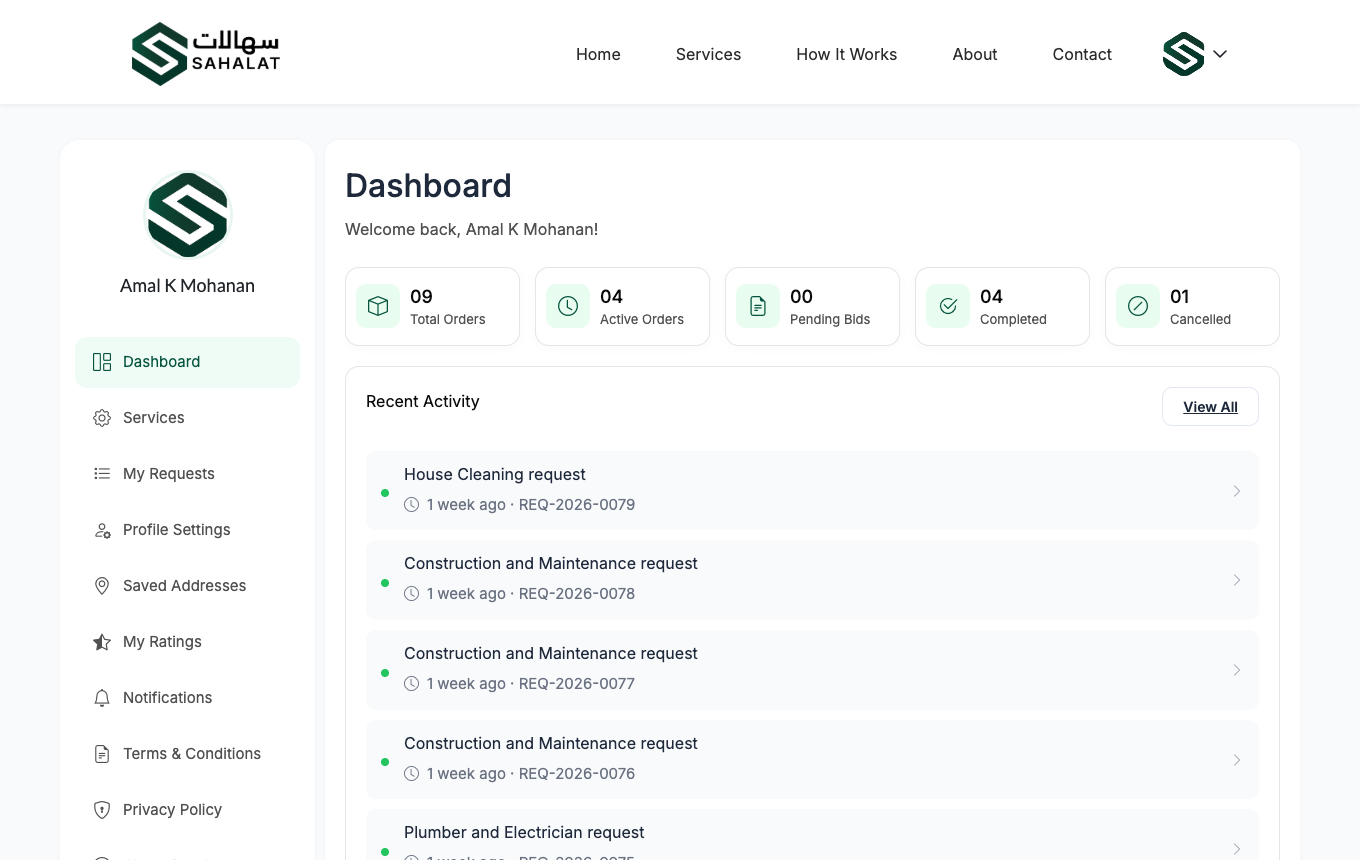Open the Contact page
The height and width of the screenshot is (860, 1360).
(1082, 54)
